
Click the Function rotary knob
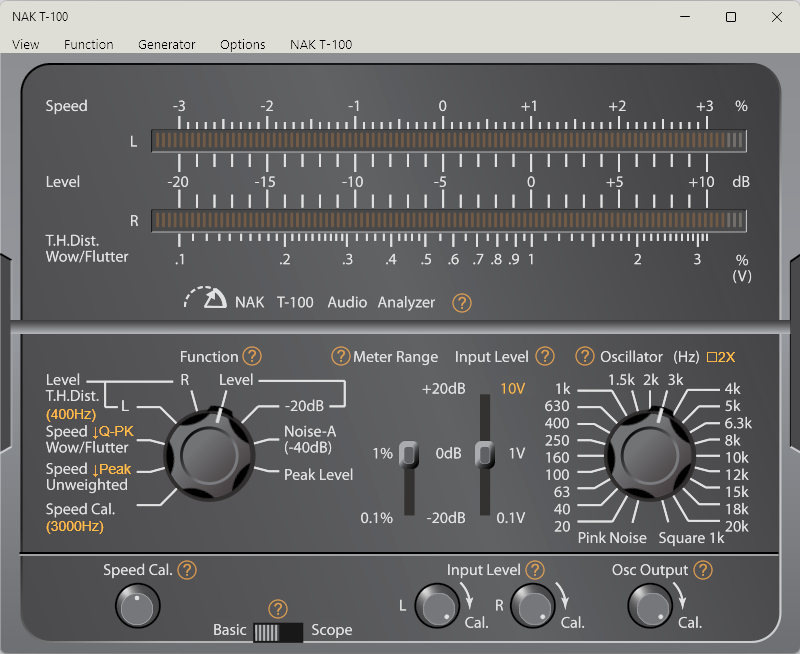coord(210,455)
